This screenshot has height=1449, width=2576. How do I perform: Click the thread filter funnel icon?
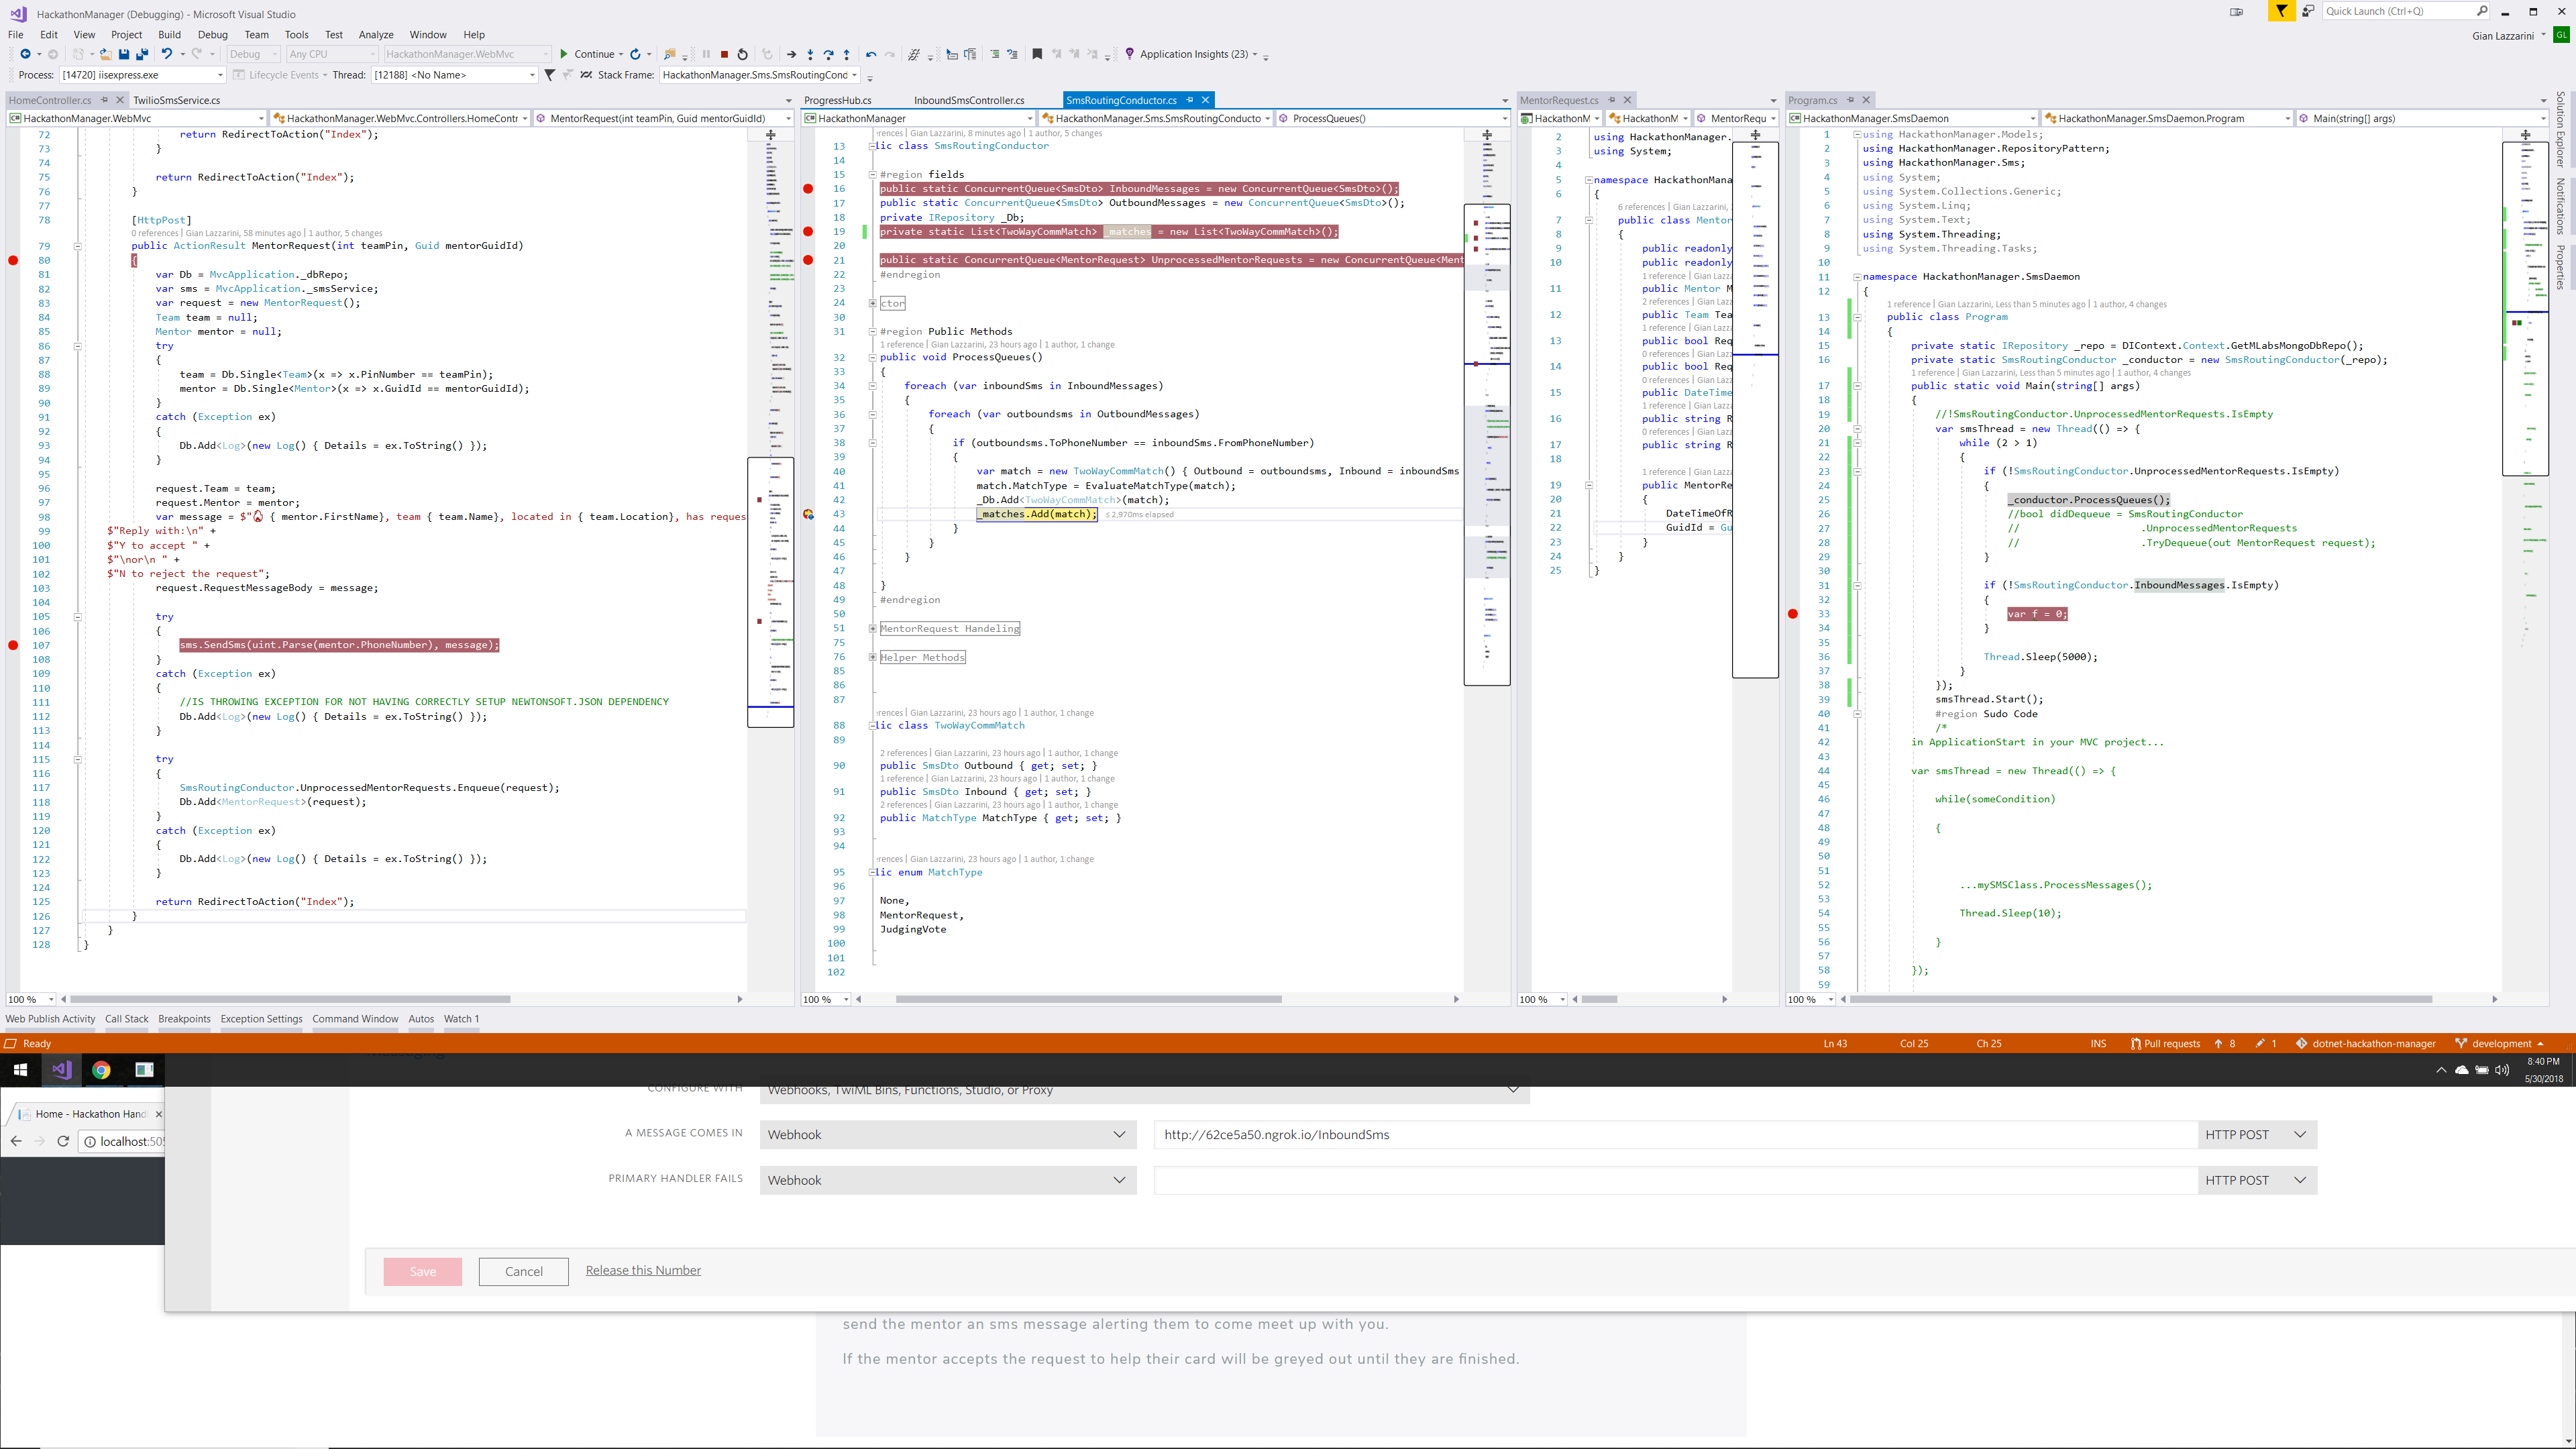(x=549, y=75)
